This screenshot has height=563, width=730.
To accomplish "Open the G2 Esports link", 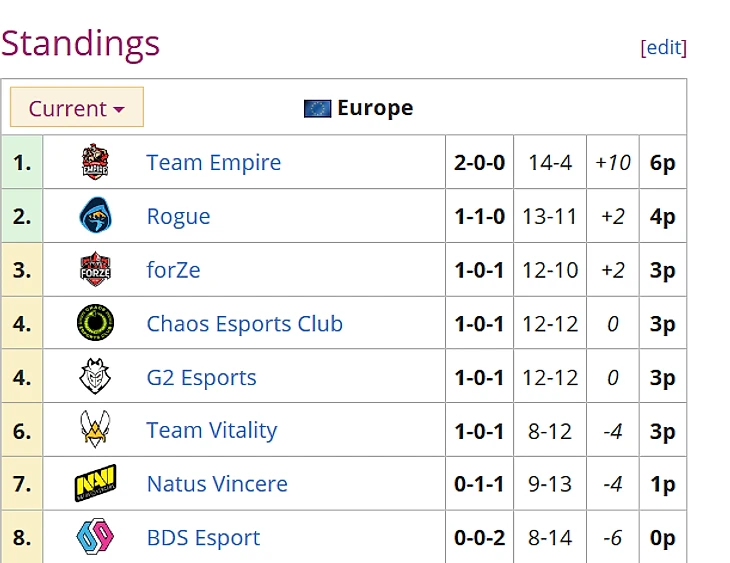I will [x=201, y=378].
